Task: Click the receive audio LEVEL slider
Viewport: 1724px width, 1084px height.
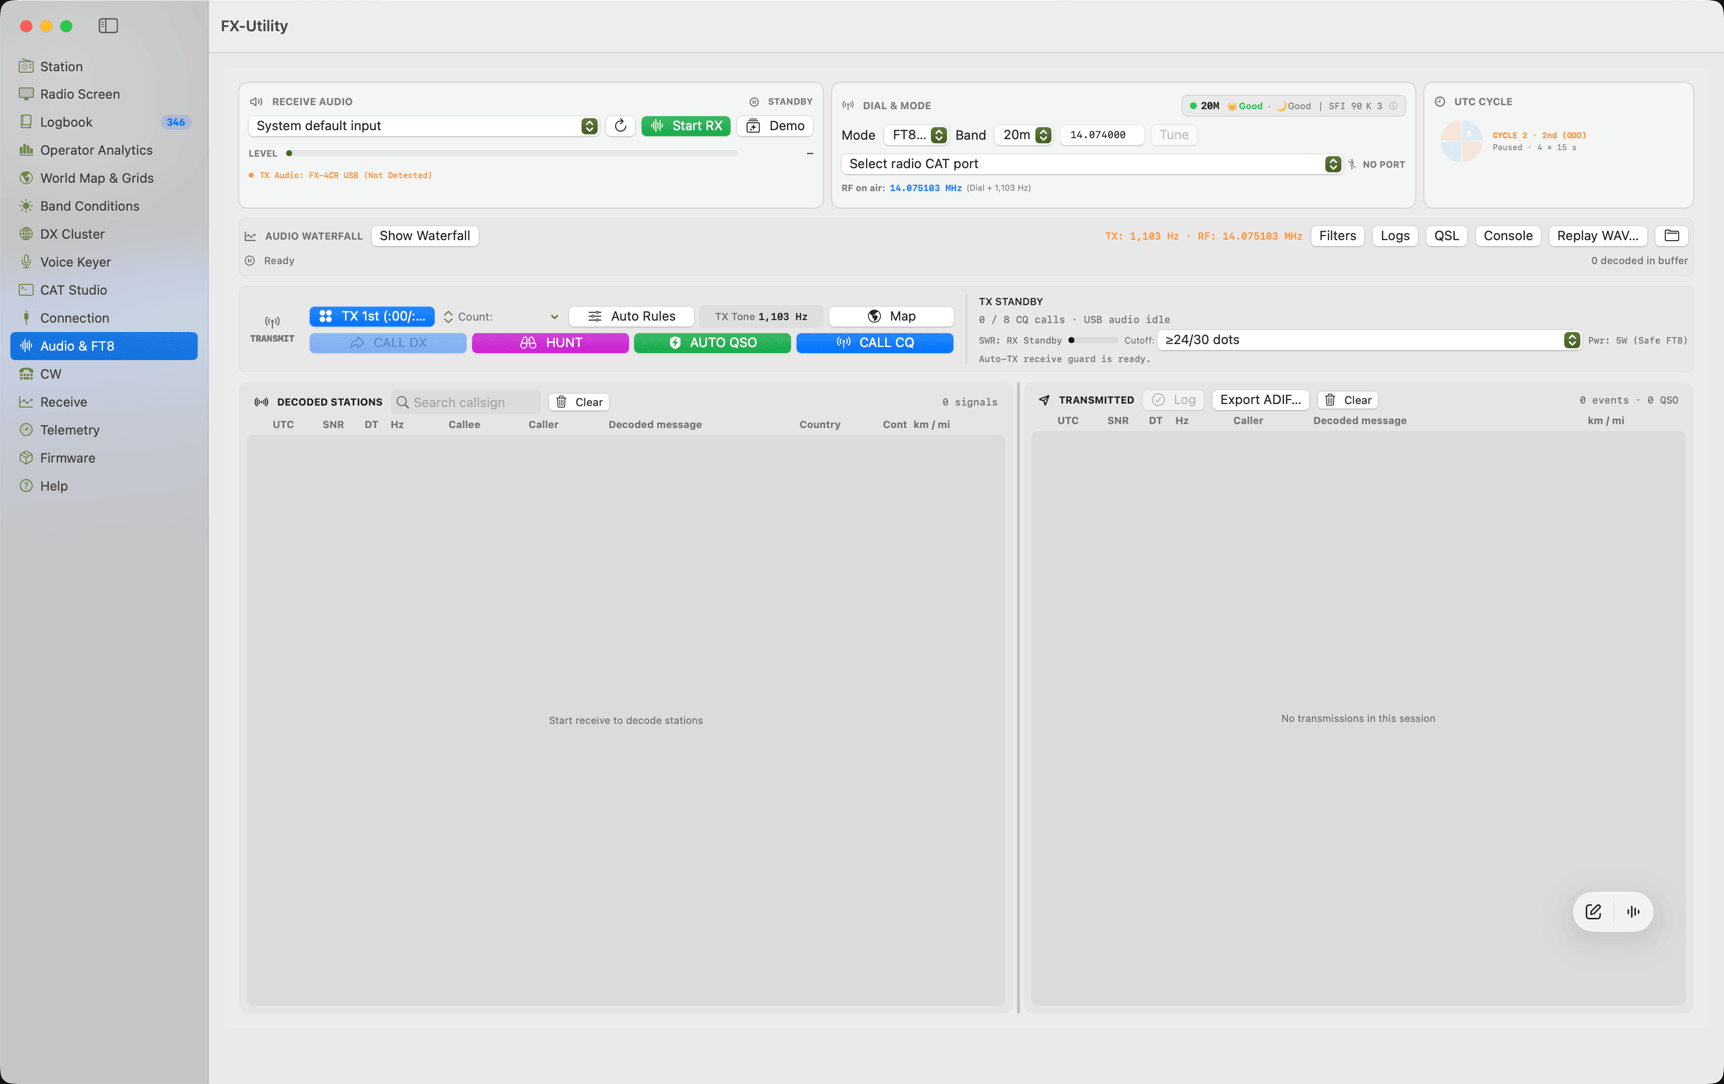Action: 512,154
